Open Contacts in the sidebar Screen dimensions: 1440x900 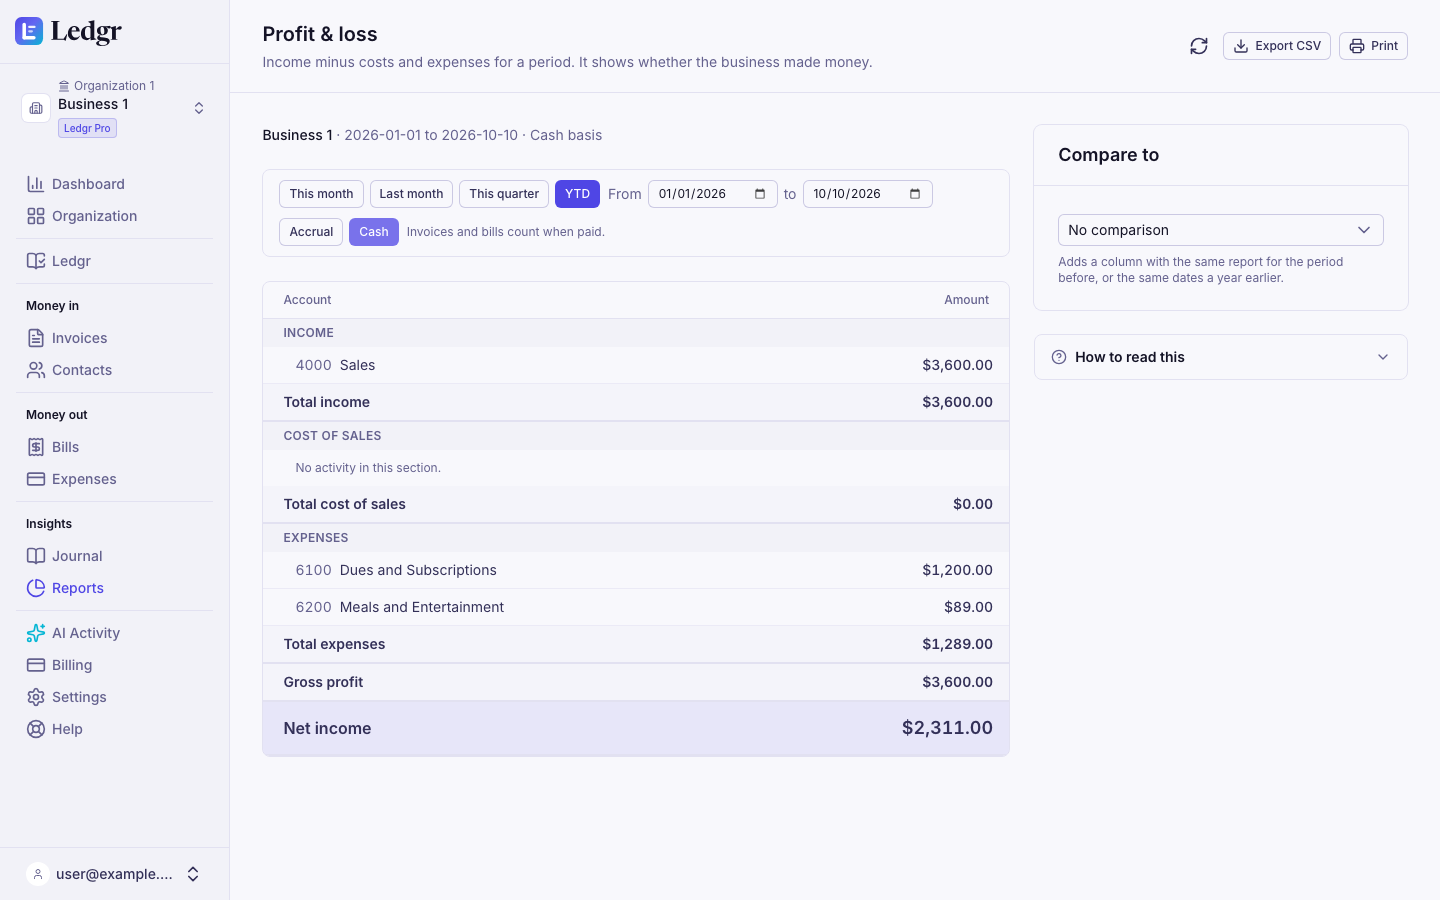tap(114, 370)
